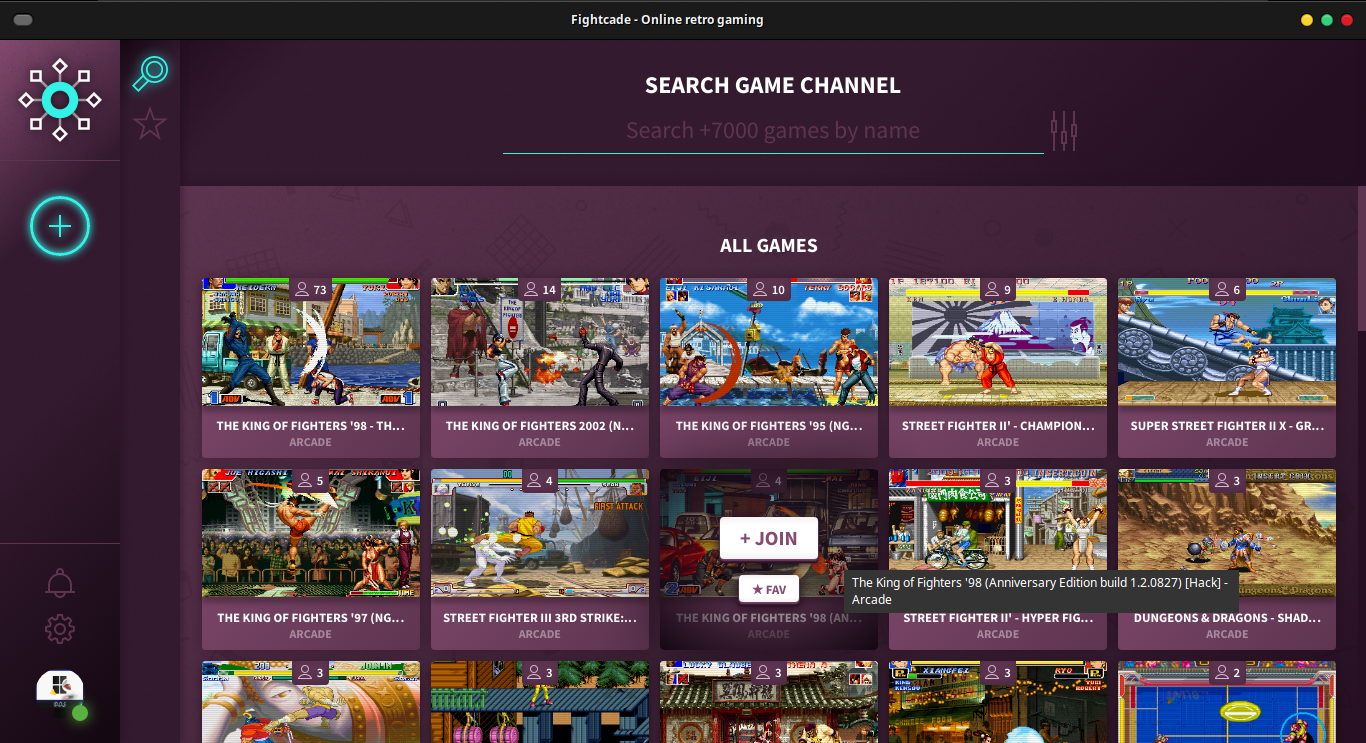The height and width of the screenshot is (743, 1366).
Task: Click the 'STREET FIGHTER II' - CHAMPION...' title
Action: point(998,426)
